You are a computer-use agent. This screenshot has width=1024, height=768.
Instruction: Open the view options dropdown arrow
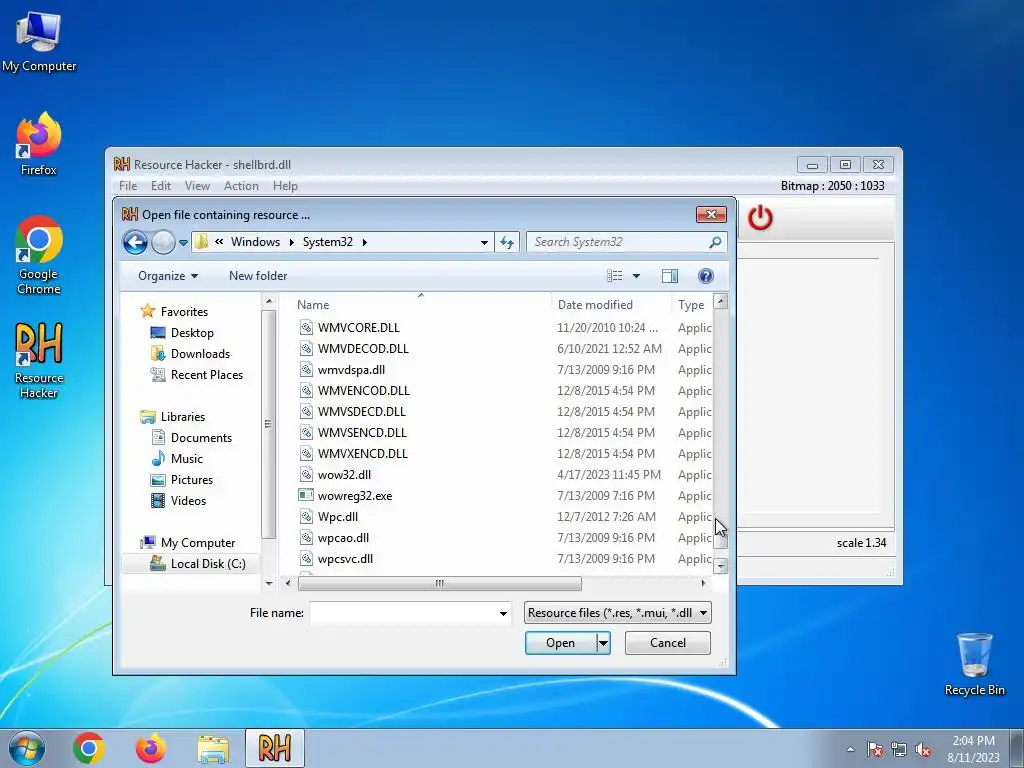point(636,276)
